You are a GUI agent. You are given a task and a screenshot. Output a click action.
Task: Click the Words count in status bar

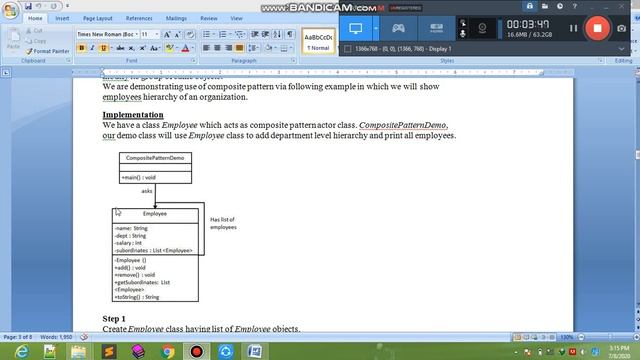pyautogui.click(x=56, y=337)
